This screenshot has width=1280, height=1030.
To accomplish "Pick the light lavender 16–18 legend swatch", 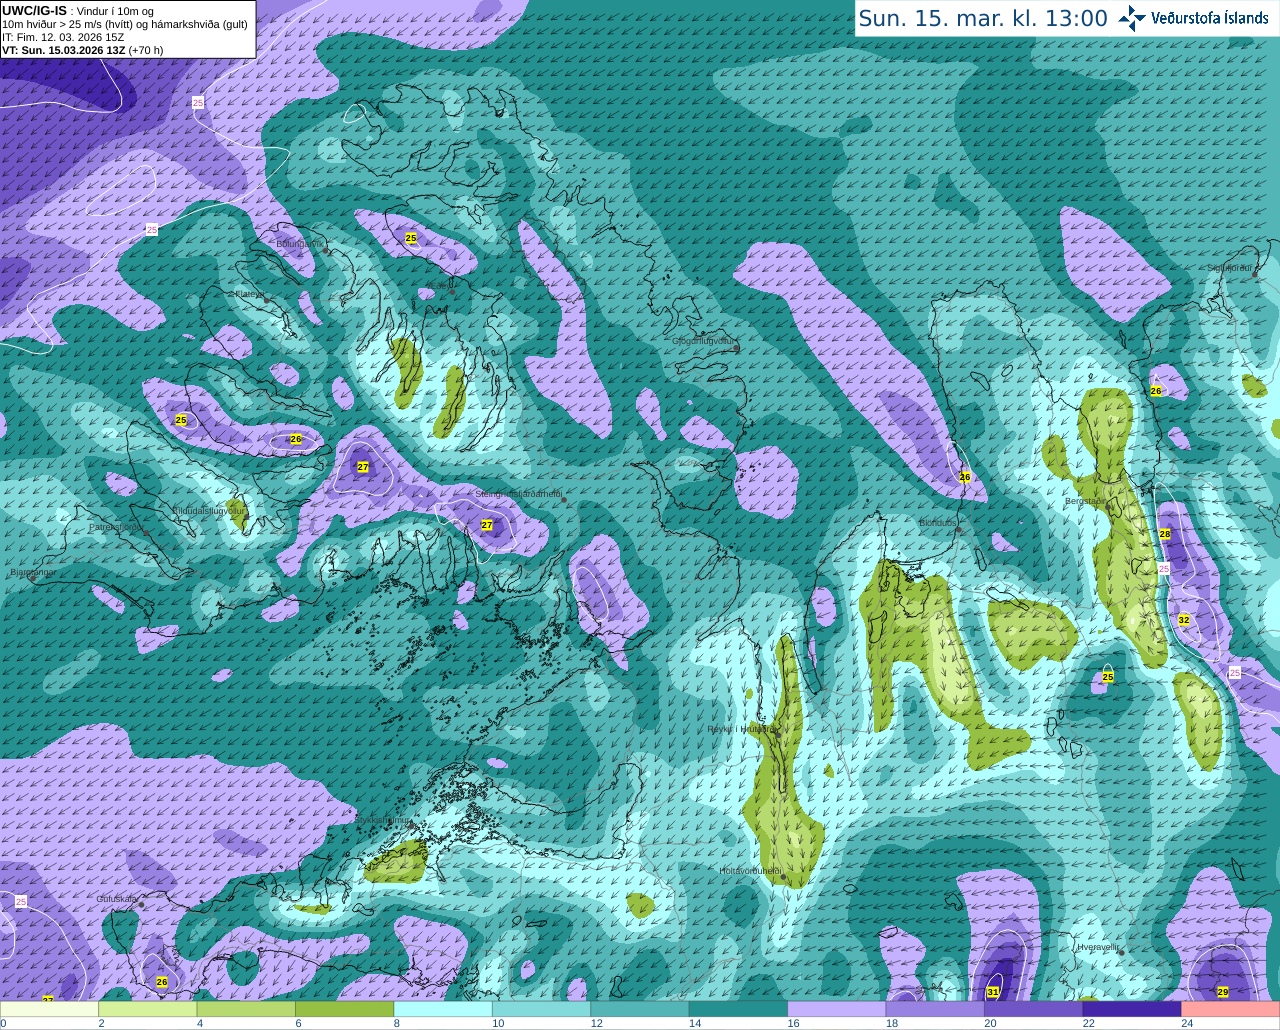I will pyautogui.click(x=837, y=1009).
